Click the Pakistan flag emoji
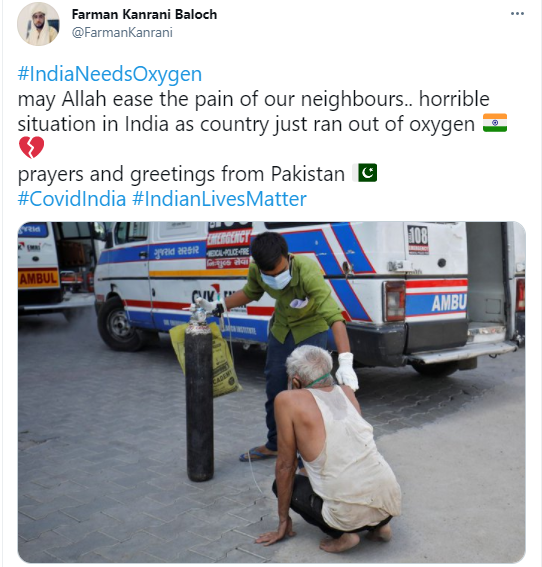542x567 pixels. click(365, 173)
